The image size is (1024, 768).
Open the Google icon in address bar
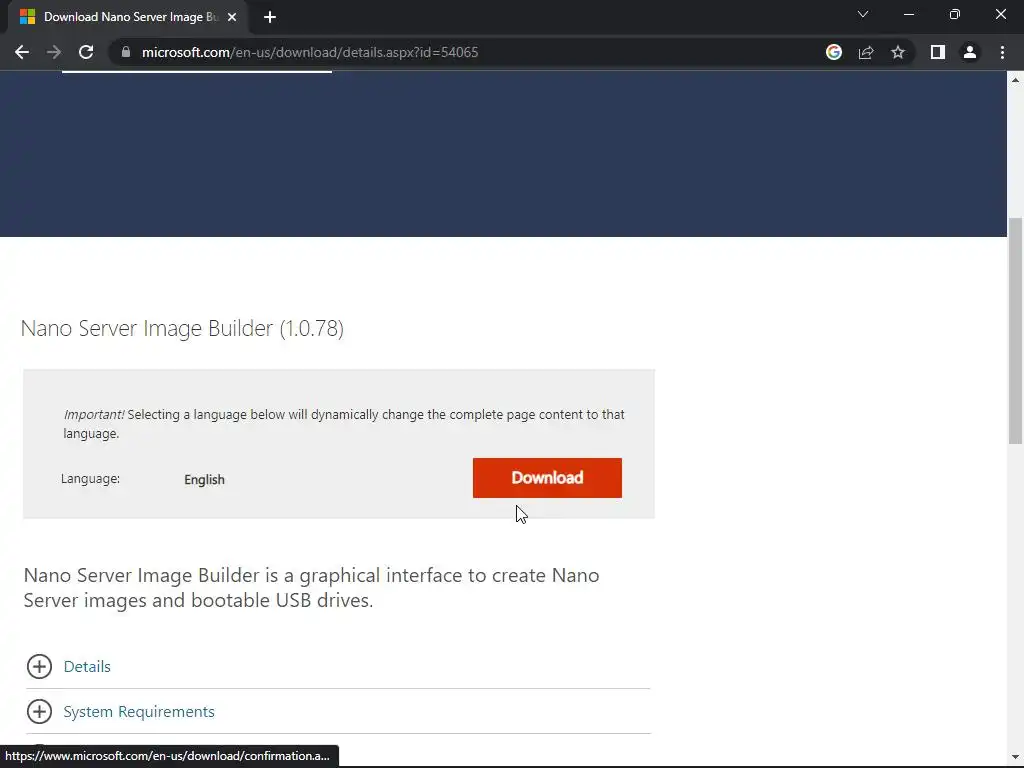pyautogui.click(x=833, y=52)
